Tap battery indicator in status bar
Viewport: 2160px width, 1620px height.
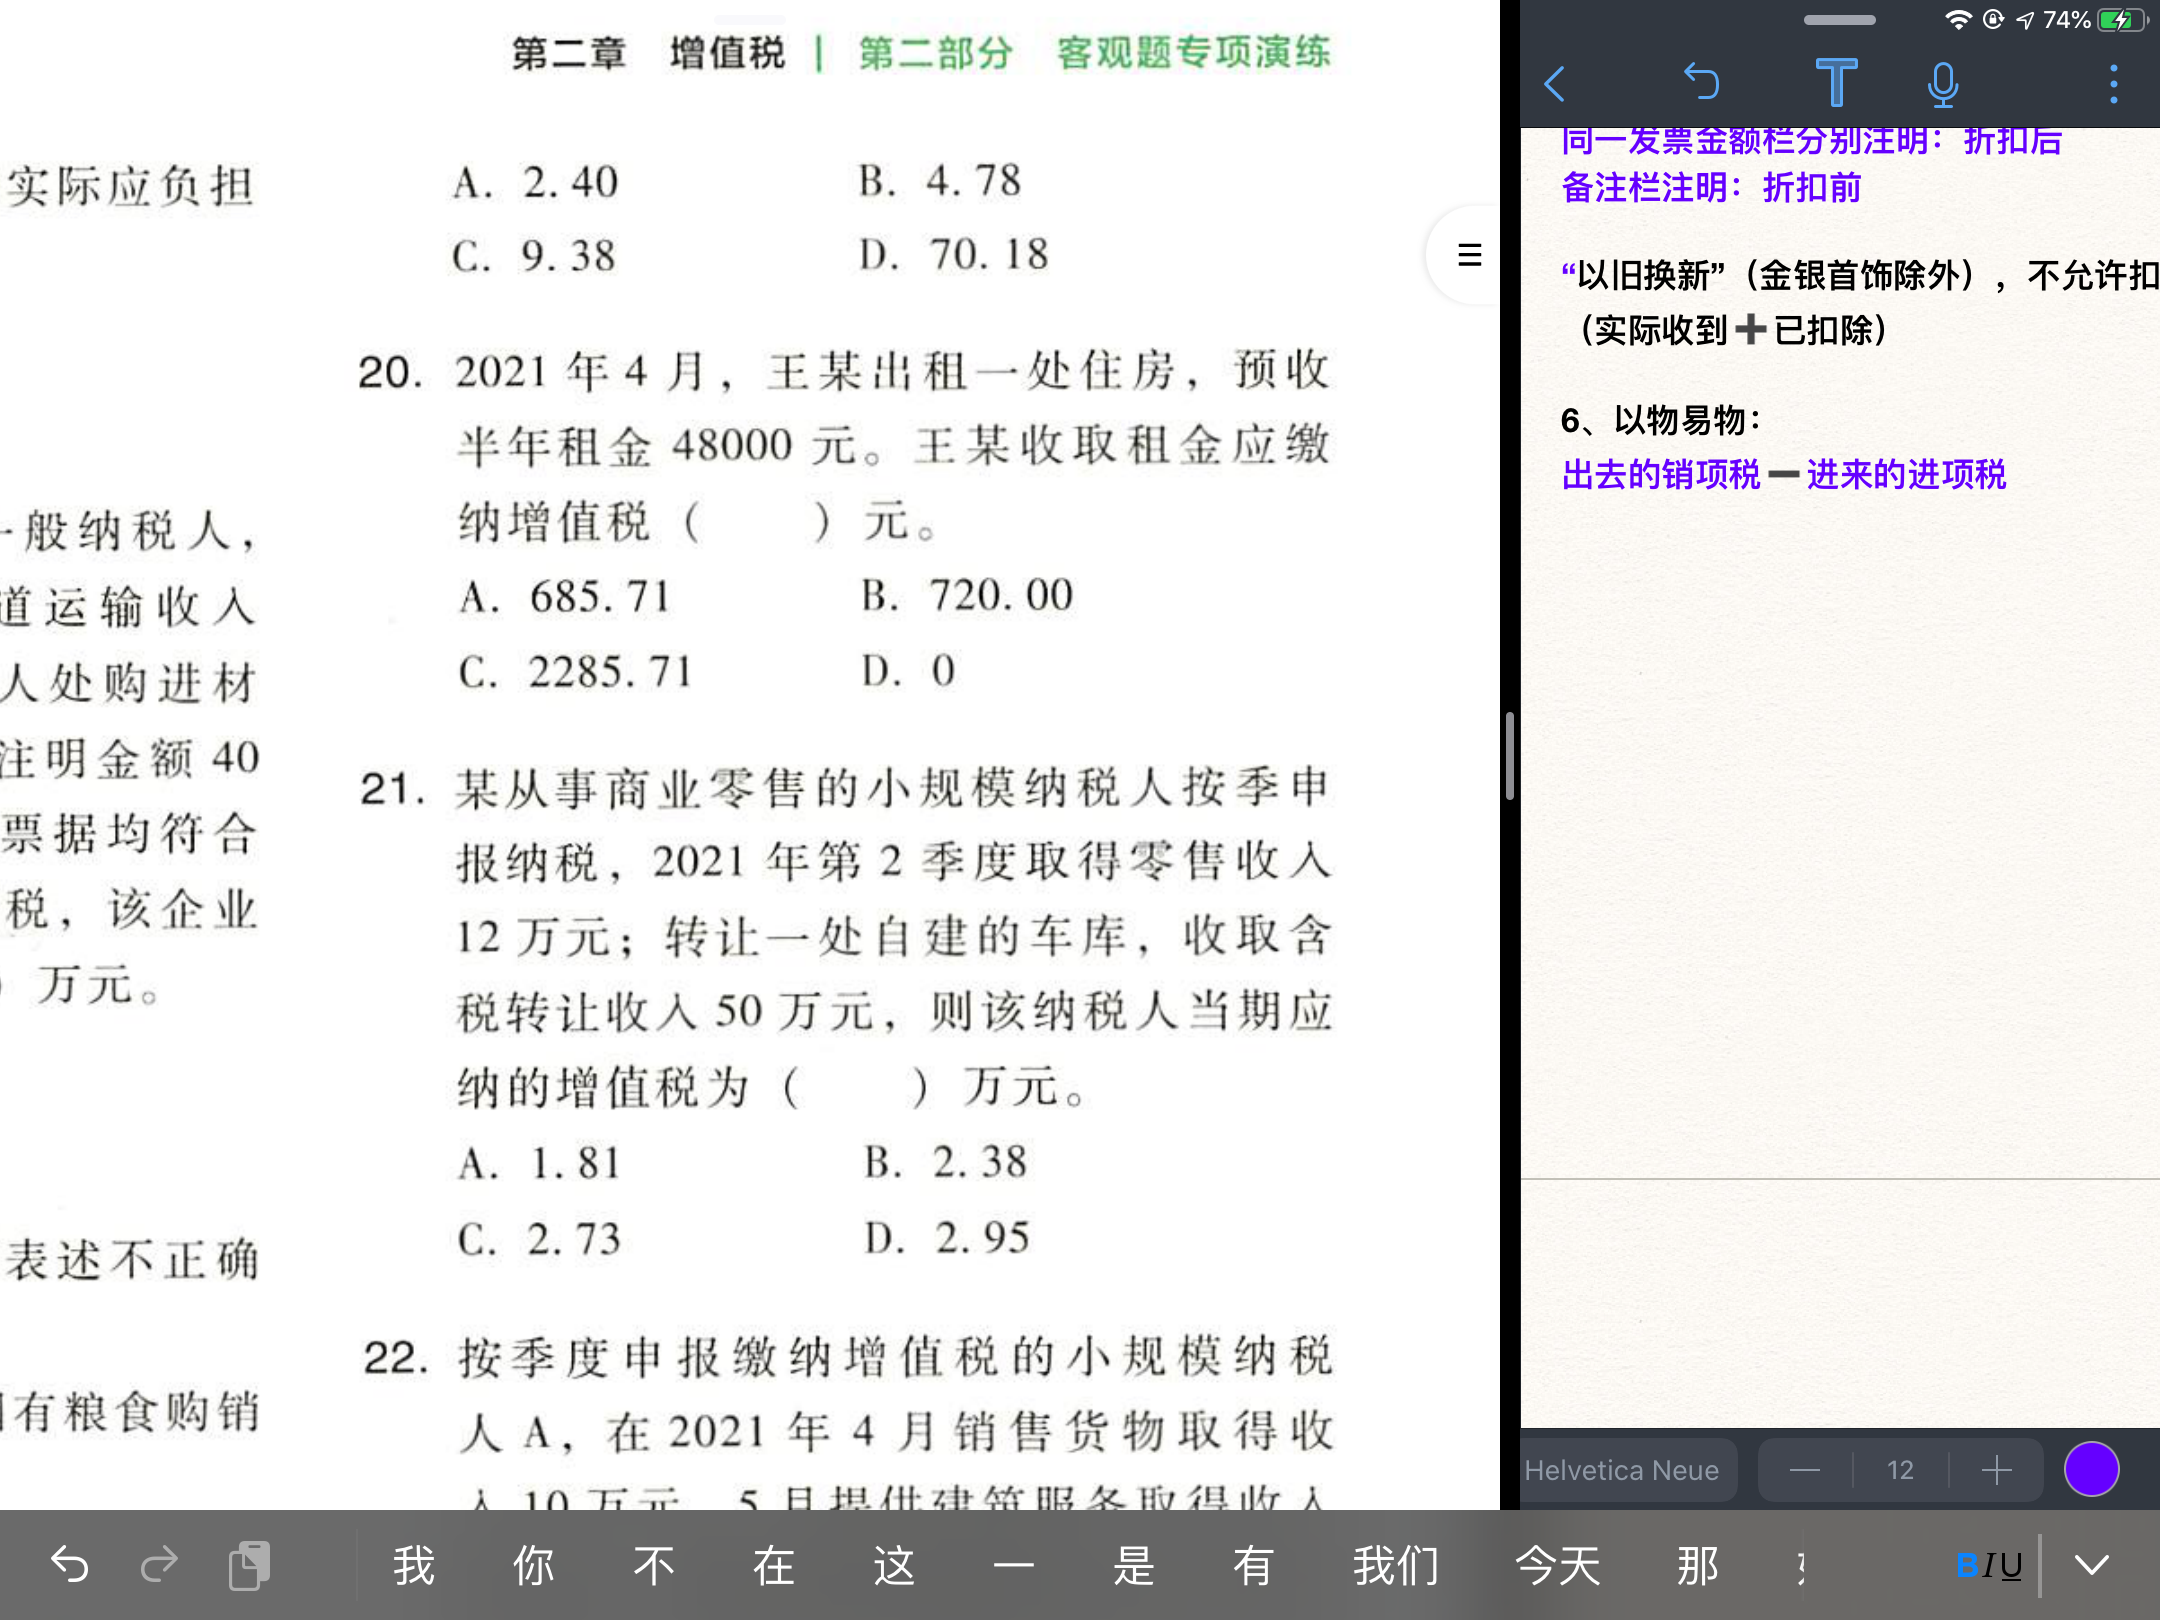click(2123, 20)
